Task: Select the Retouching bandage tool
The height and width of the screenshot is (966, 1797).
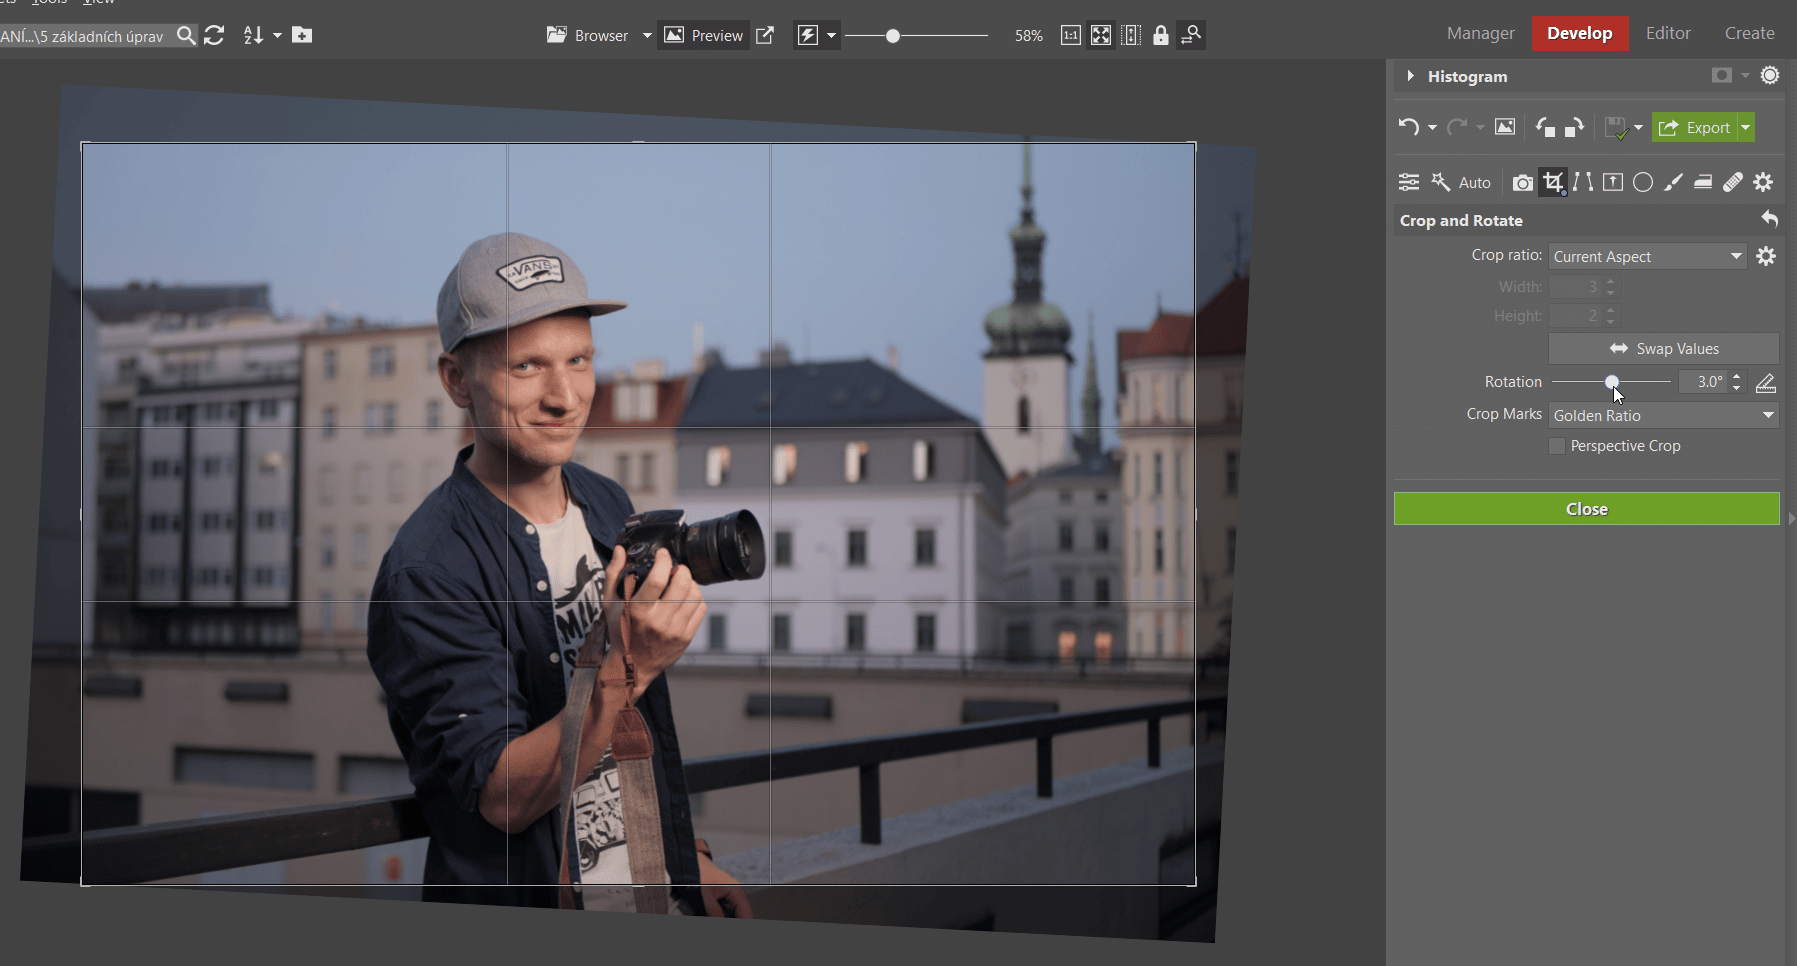Action: 1733,182
